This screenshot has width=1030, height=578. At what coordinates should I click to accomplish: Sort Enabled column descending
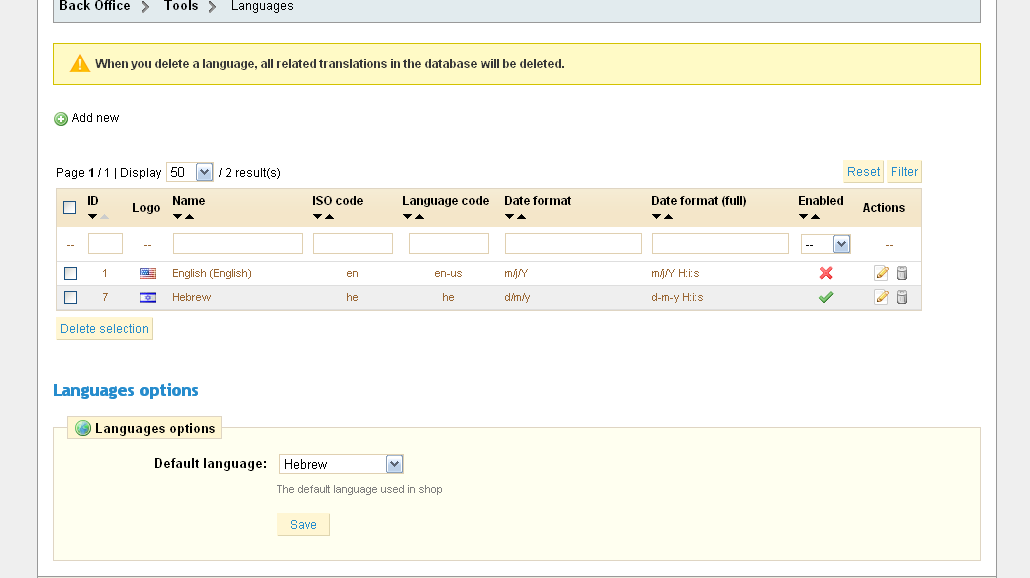[x=803, y=217]
